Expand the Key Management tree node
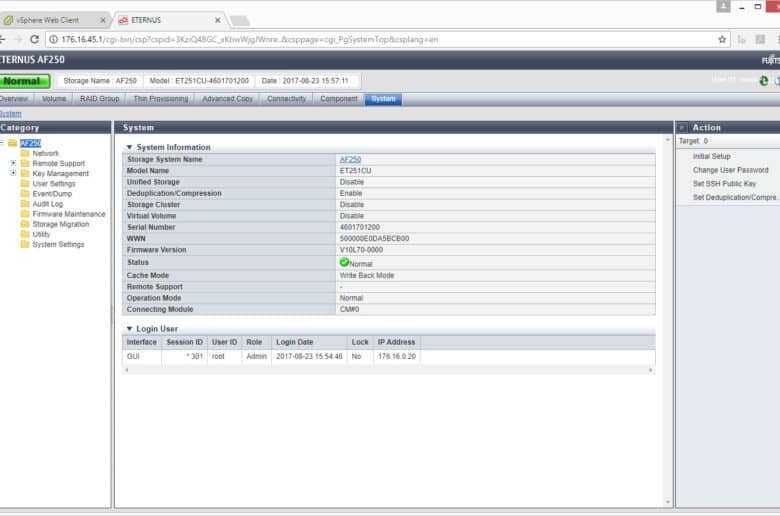The height and width of the screenshot is (516, 780). 13,173
